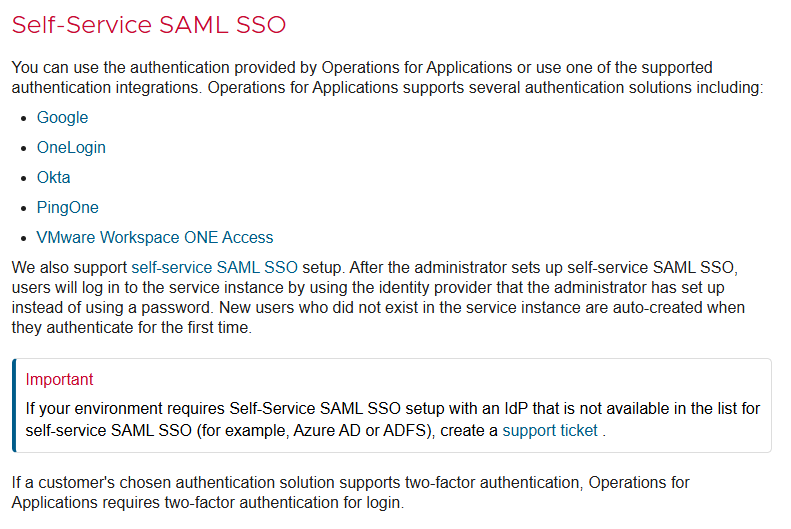Open the support ticket link

[x=549, y=431]
